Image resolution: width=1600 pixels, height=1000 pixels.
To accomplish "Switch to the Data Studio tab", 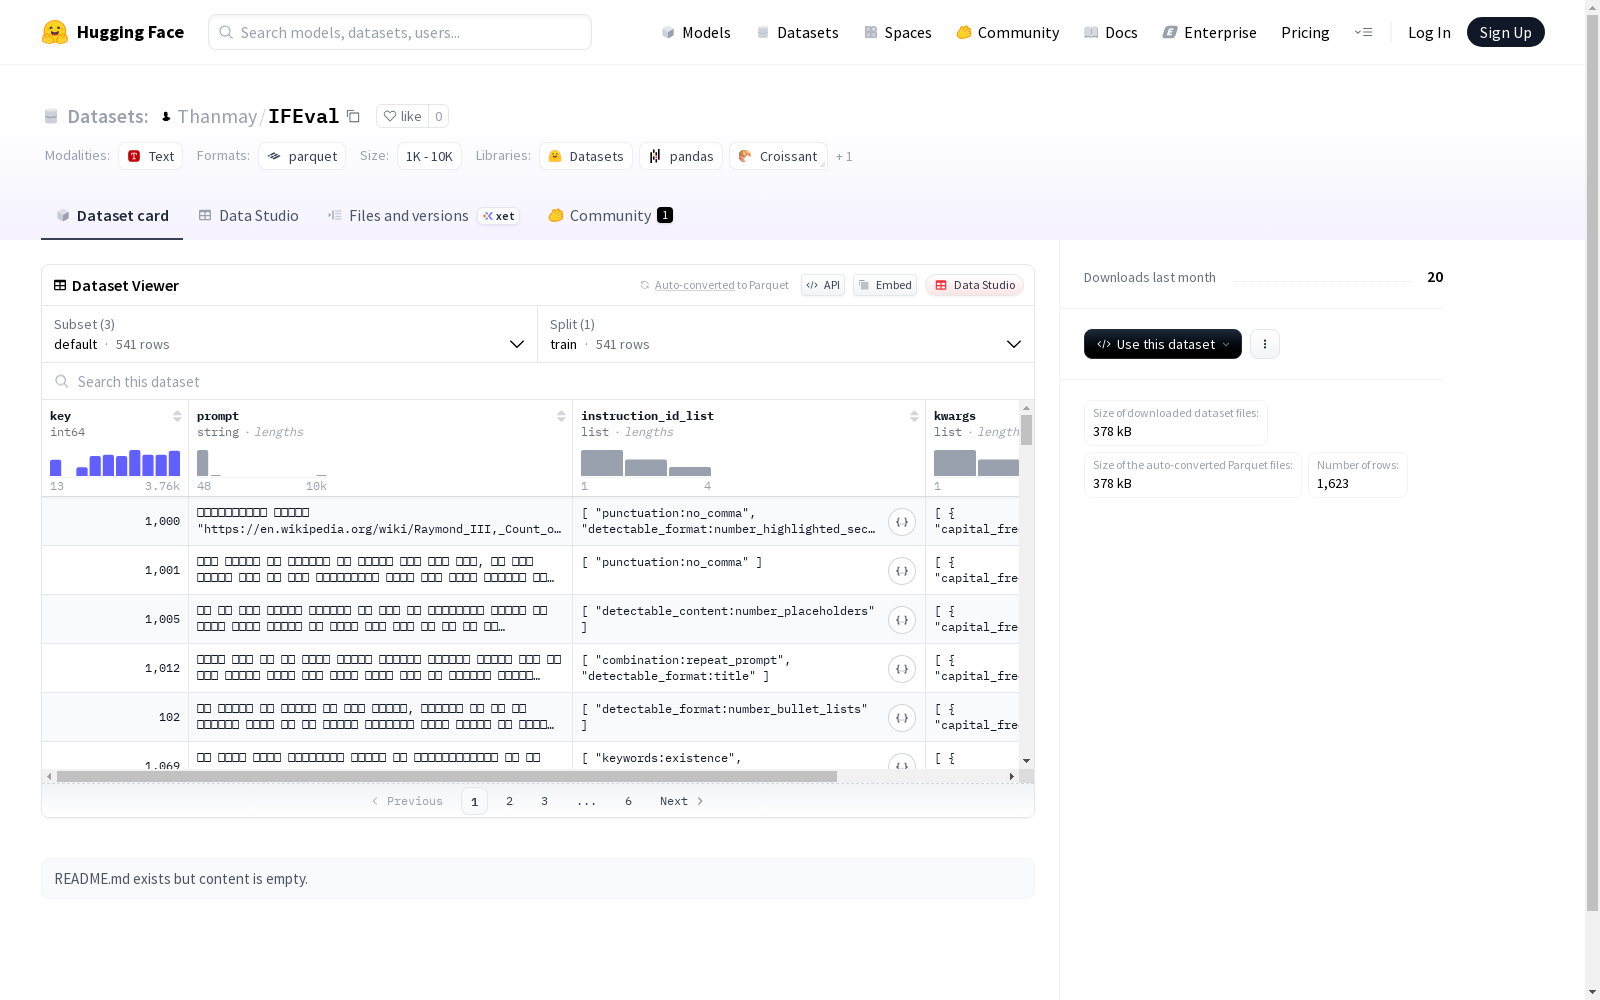I will coord(248,216).
